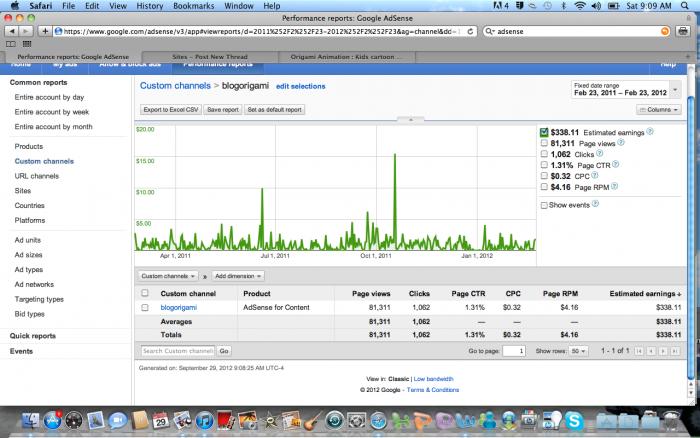This screenshot has height=438, width=700.
Task: Open the blogorigami channel link
Action: (179, 308)
